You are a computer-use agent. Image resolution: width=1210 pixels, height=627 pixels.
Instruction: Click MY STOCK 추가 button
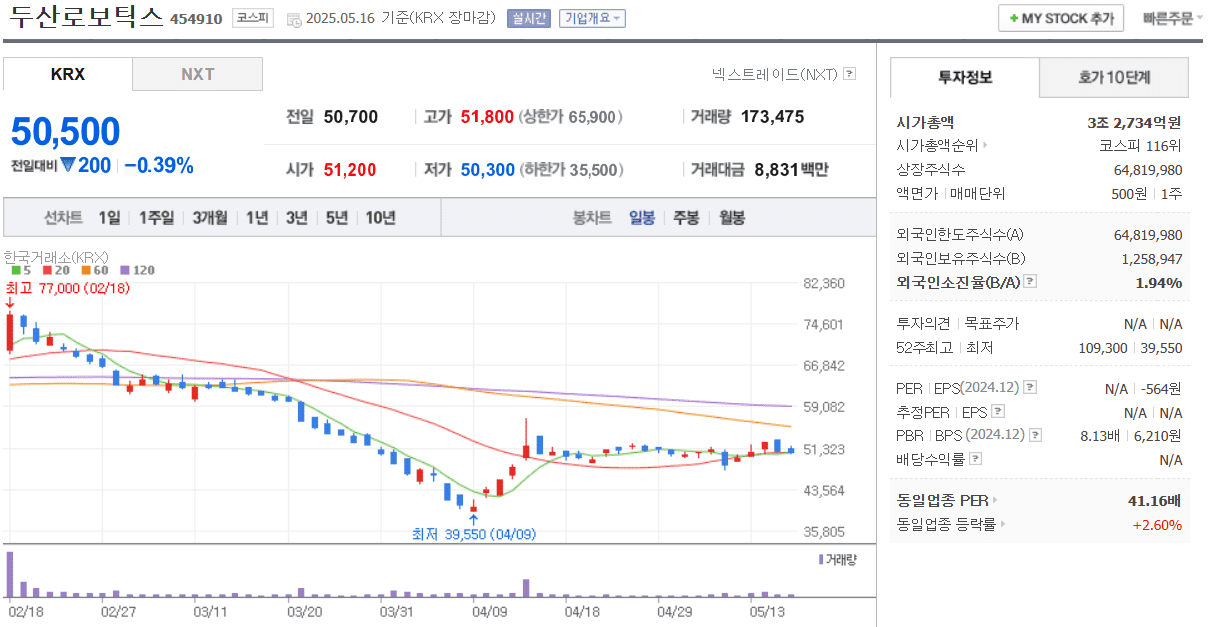1061,18
